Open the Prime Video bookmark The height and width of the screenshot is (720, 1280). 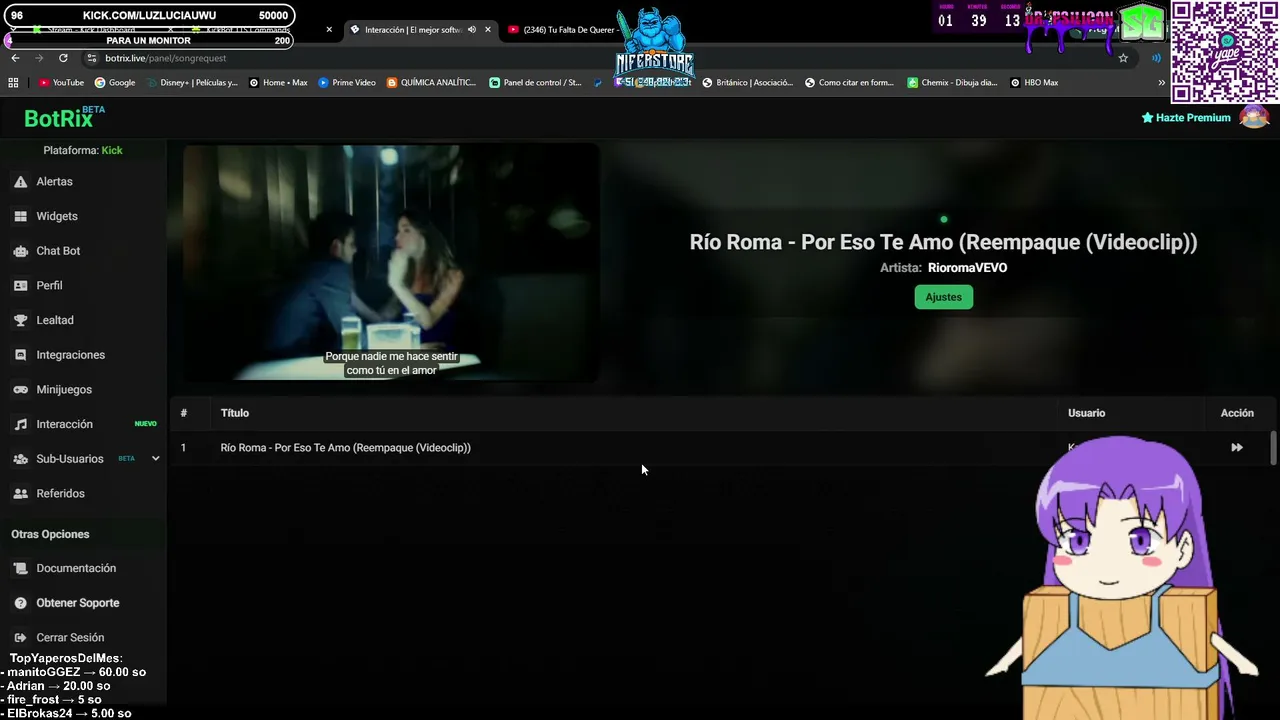click(347, 83)
